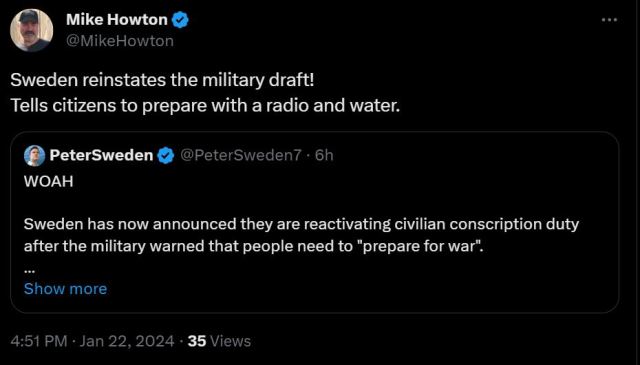Screen dimensions: 640x365
Task: Click PeterSweden's verified checkmark badge
Action: (x=166, y=156)
